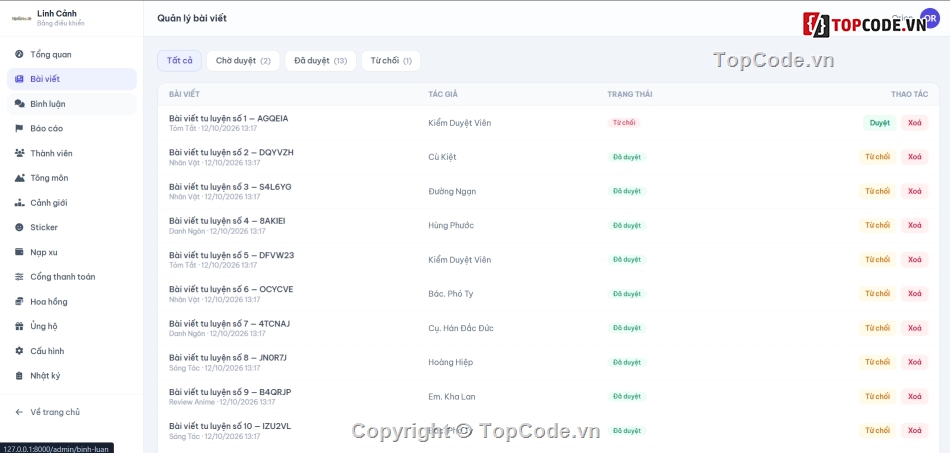Image resolution: width=950 pixels, height=453 pixels.
Task: Click the Tổng quan dashboard icon
Action: point(19,55)
